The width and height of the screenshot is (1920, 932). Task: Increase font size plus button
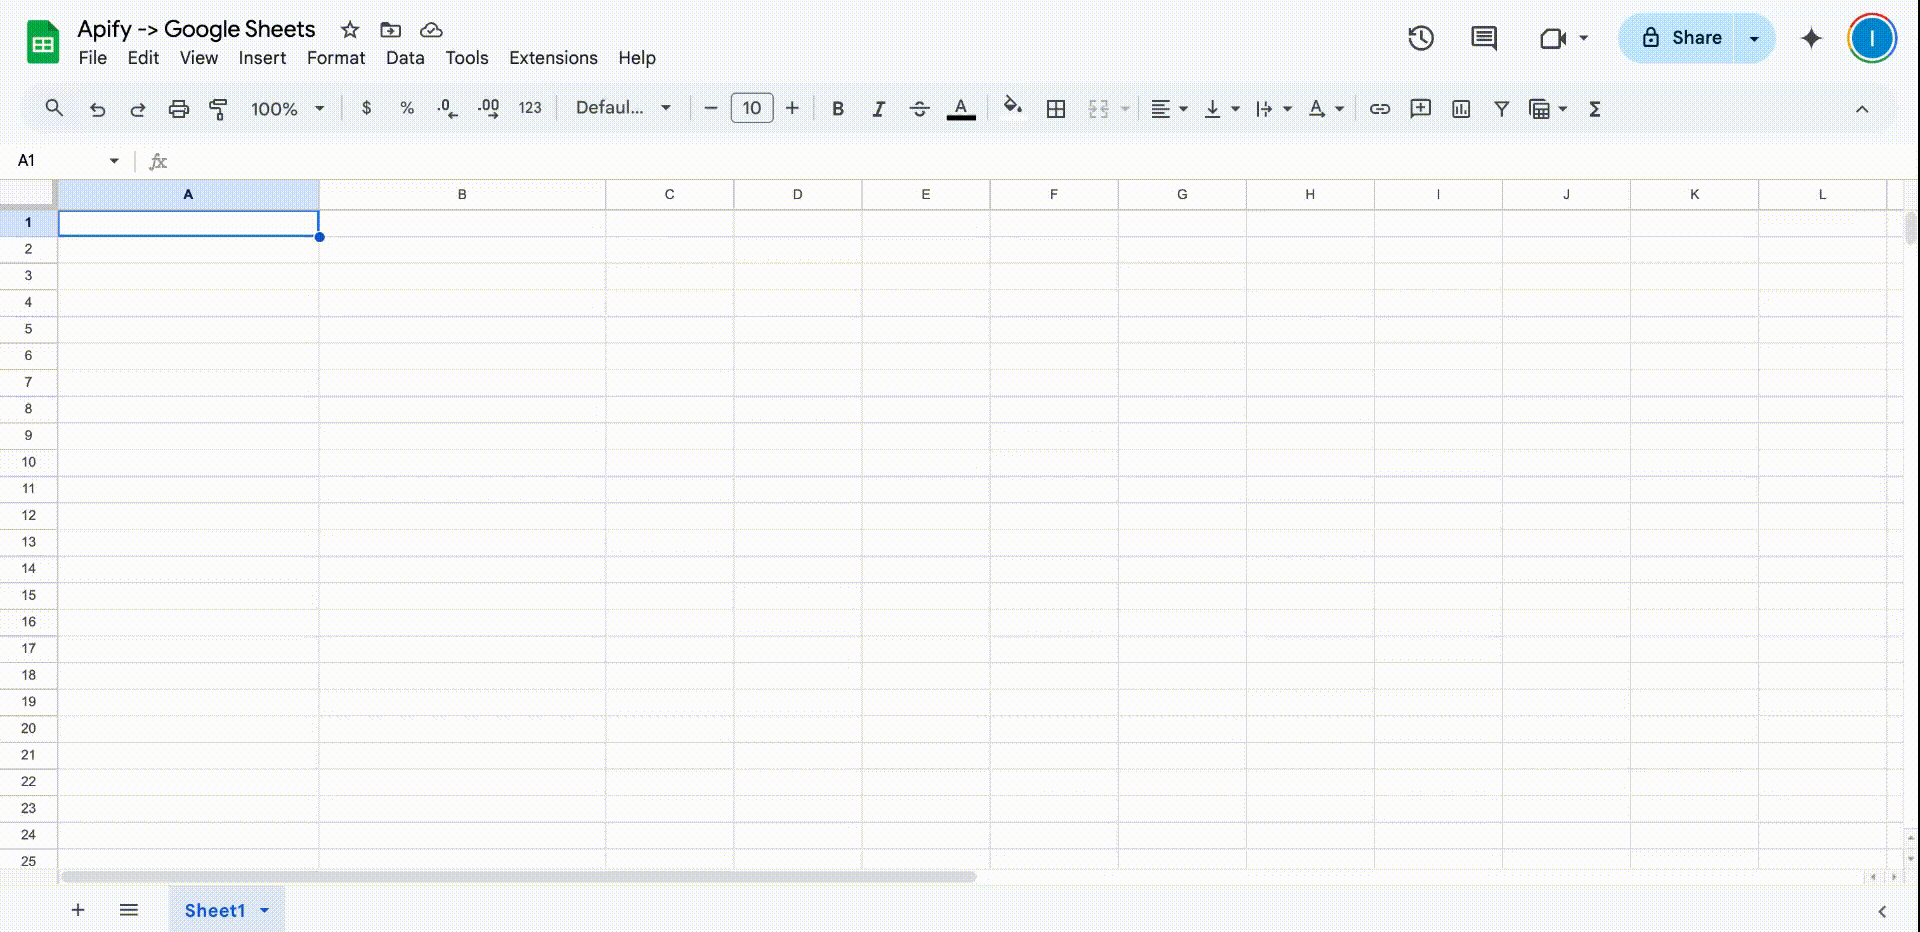click(792, 108)
